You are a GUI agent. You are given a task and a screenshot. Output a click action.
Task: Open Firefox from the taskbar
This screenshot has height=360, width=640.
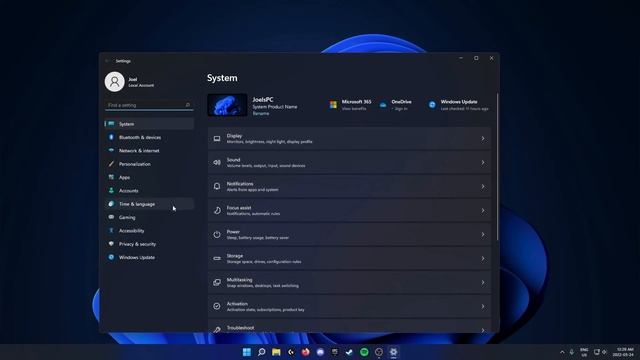tap(306, 352)
